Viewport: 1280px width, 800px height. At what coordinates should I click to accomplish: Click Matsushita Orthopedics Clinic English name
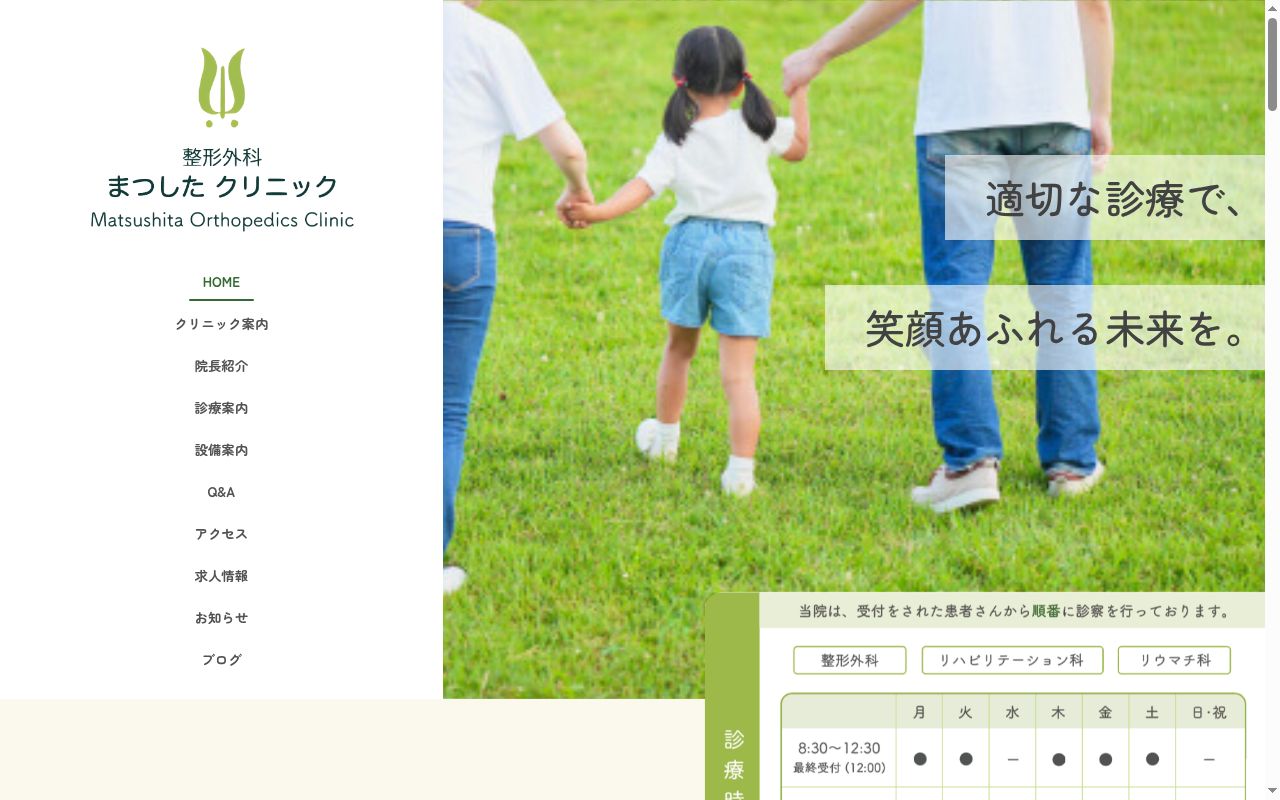[x=222, y=220]
